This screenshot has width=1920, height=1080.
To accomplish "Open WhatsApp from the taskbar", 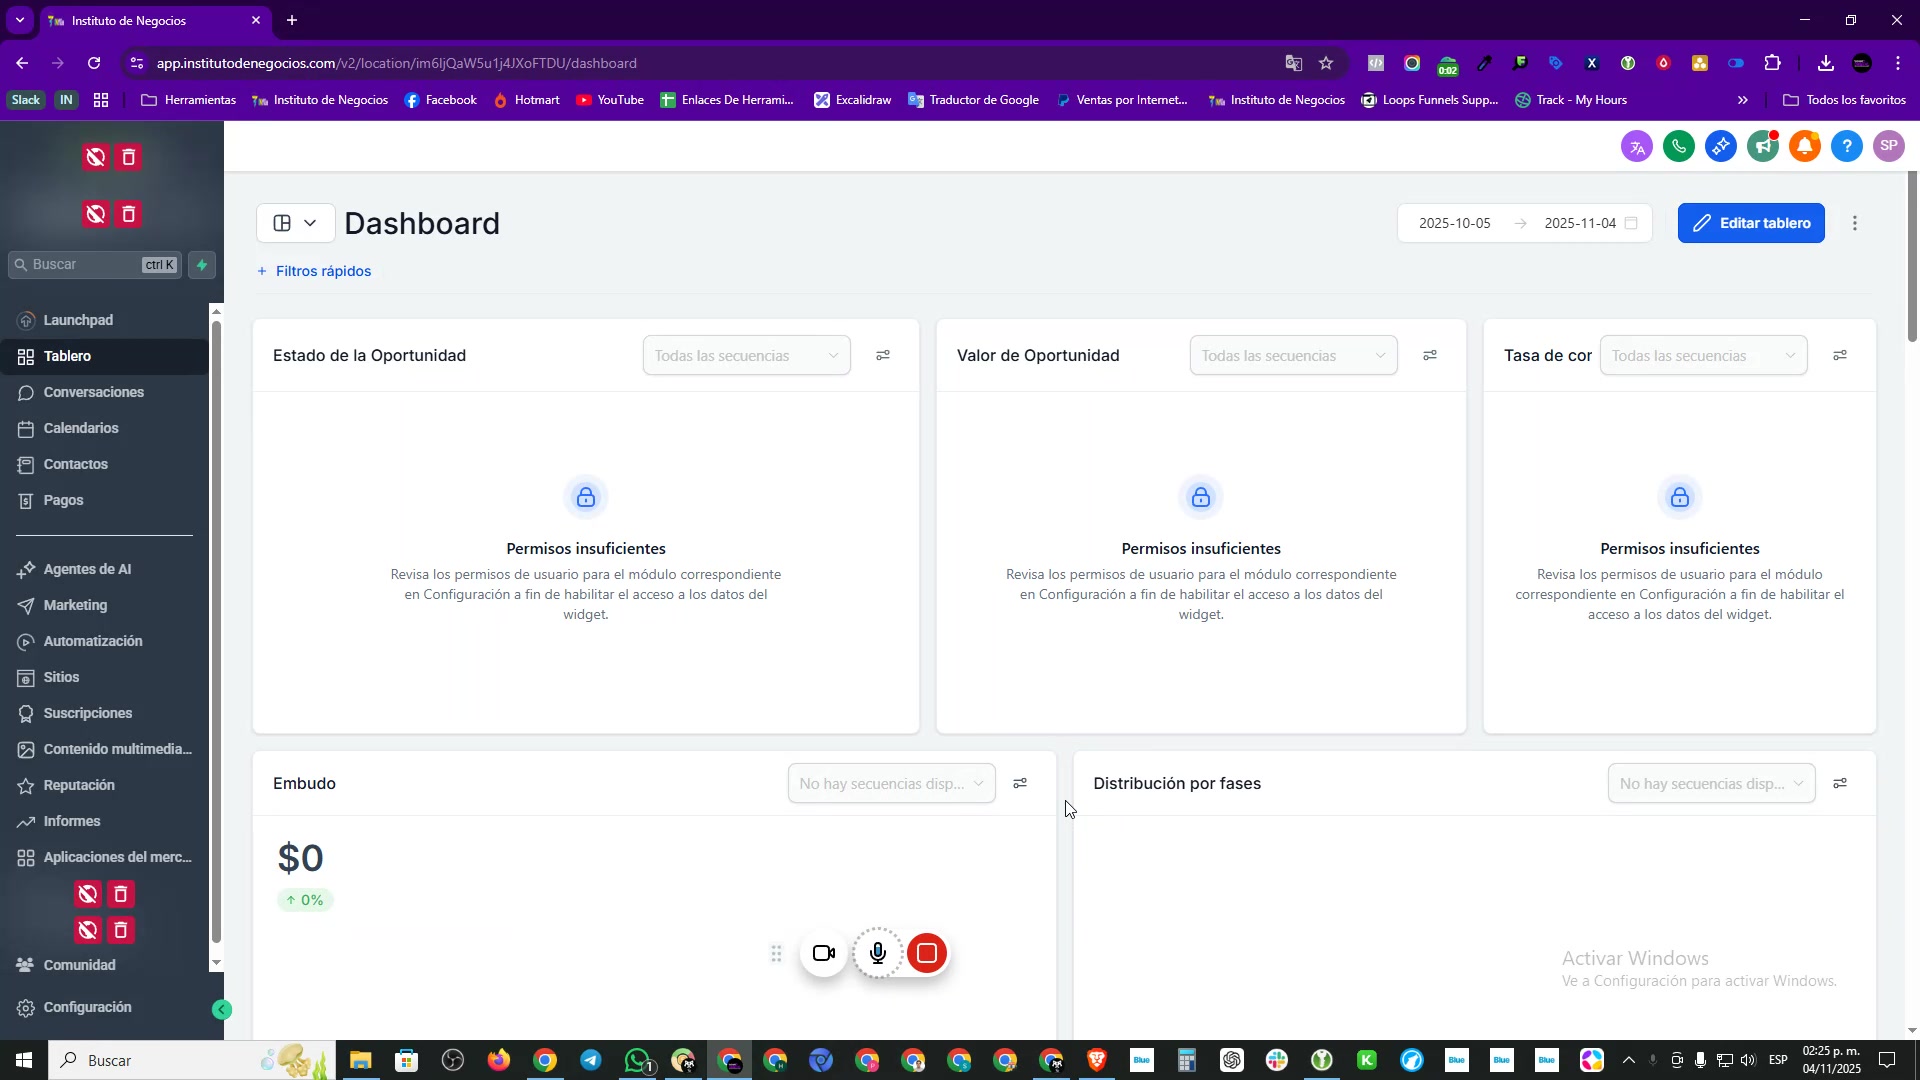I will 637,1061.
